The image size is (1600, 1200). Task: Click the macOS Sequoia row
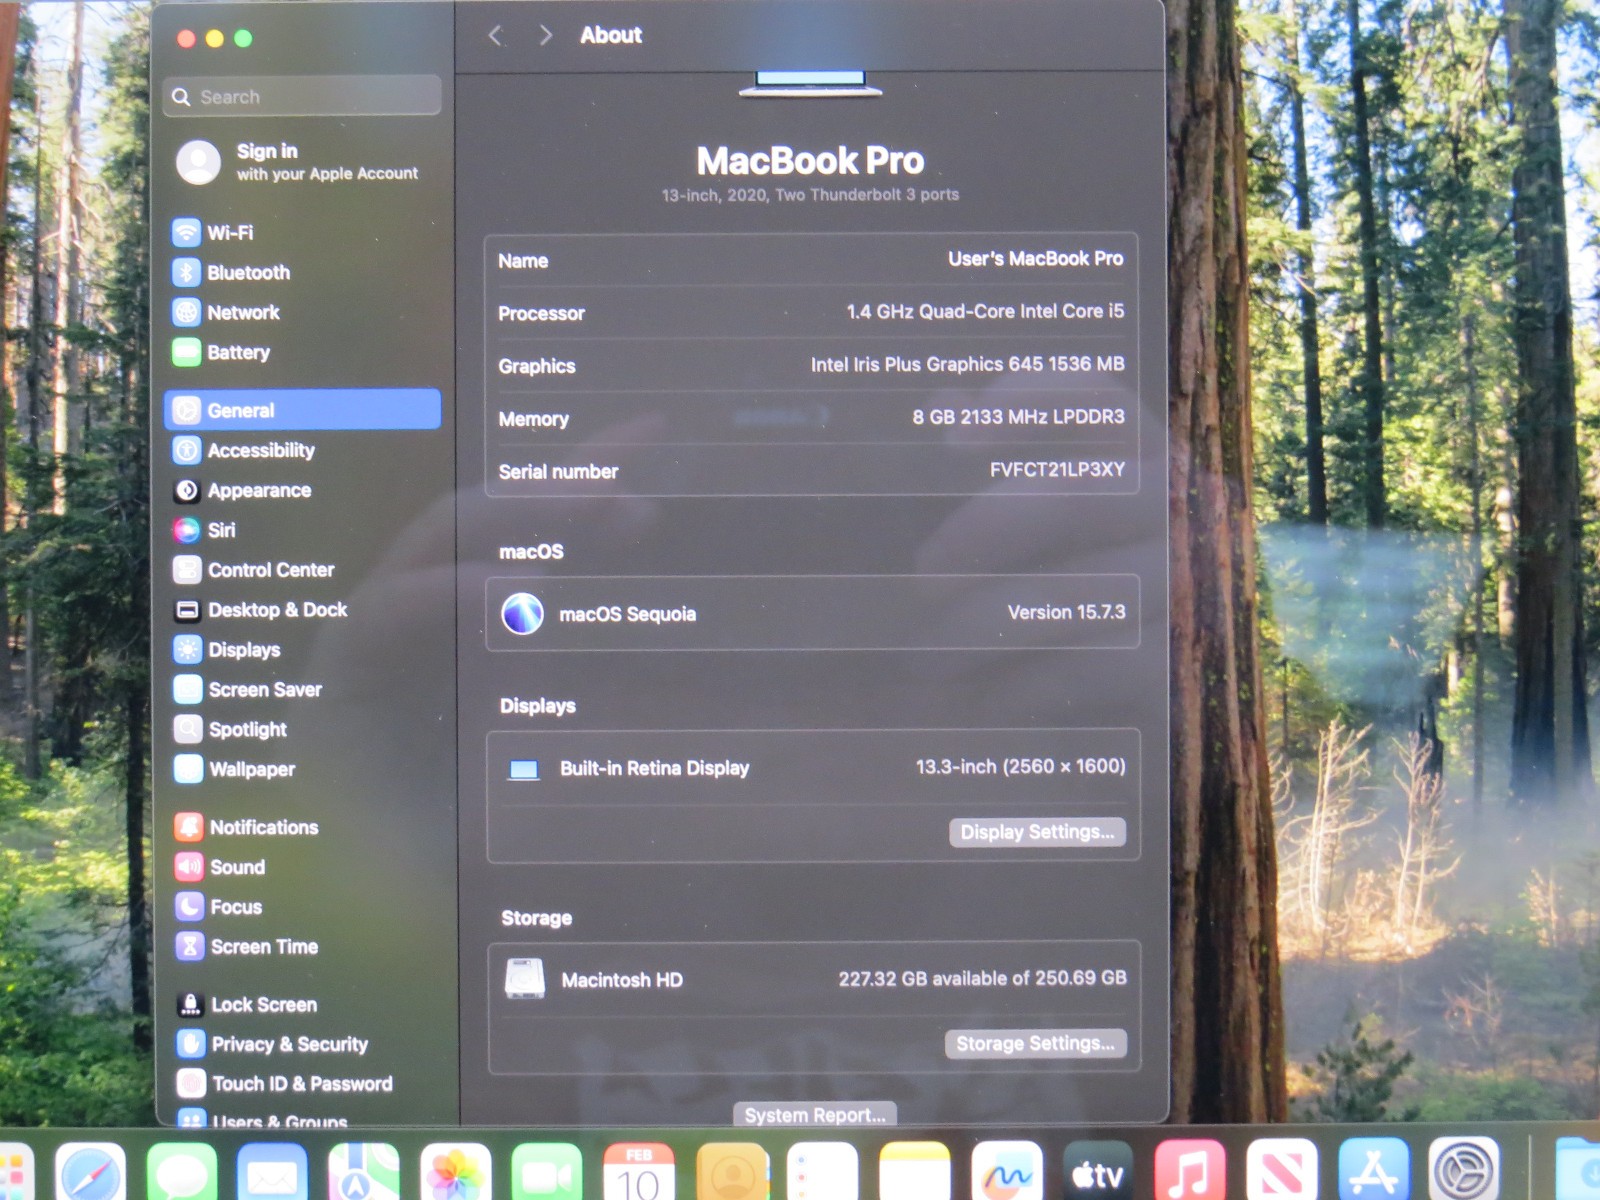pyautogui.click(x=812, y=613)
